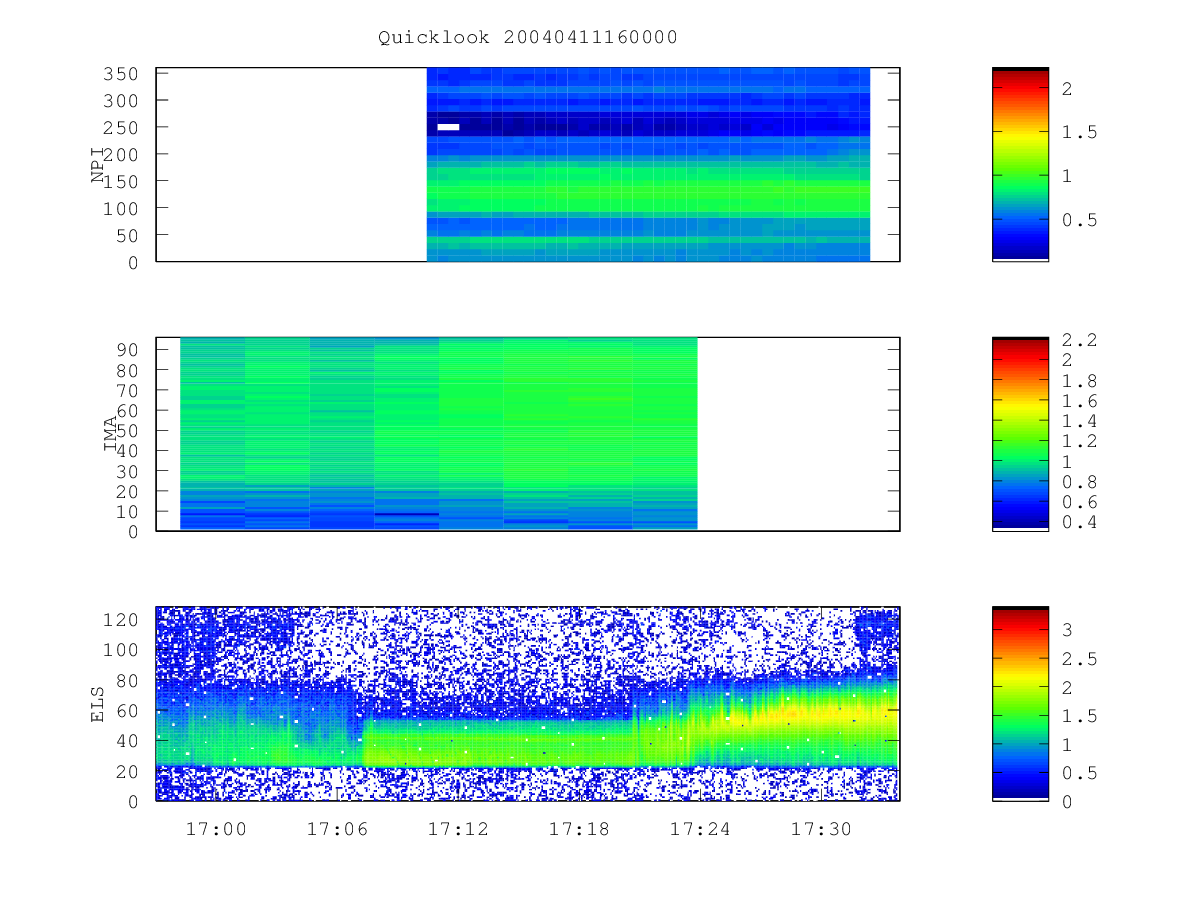The height and width of the screenshot is (900, 1200).
Task: Click the "0.4" label on IMA colorbar
Action: [1079, 523]
